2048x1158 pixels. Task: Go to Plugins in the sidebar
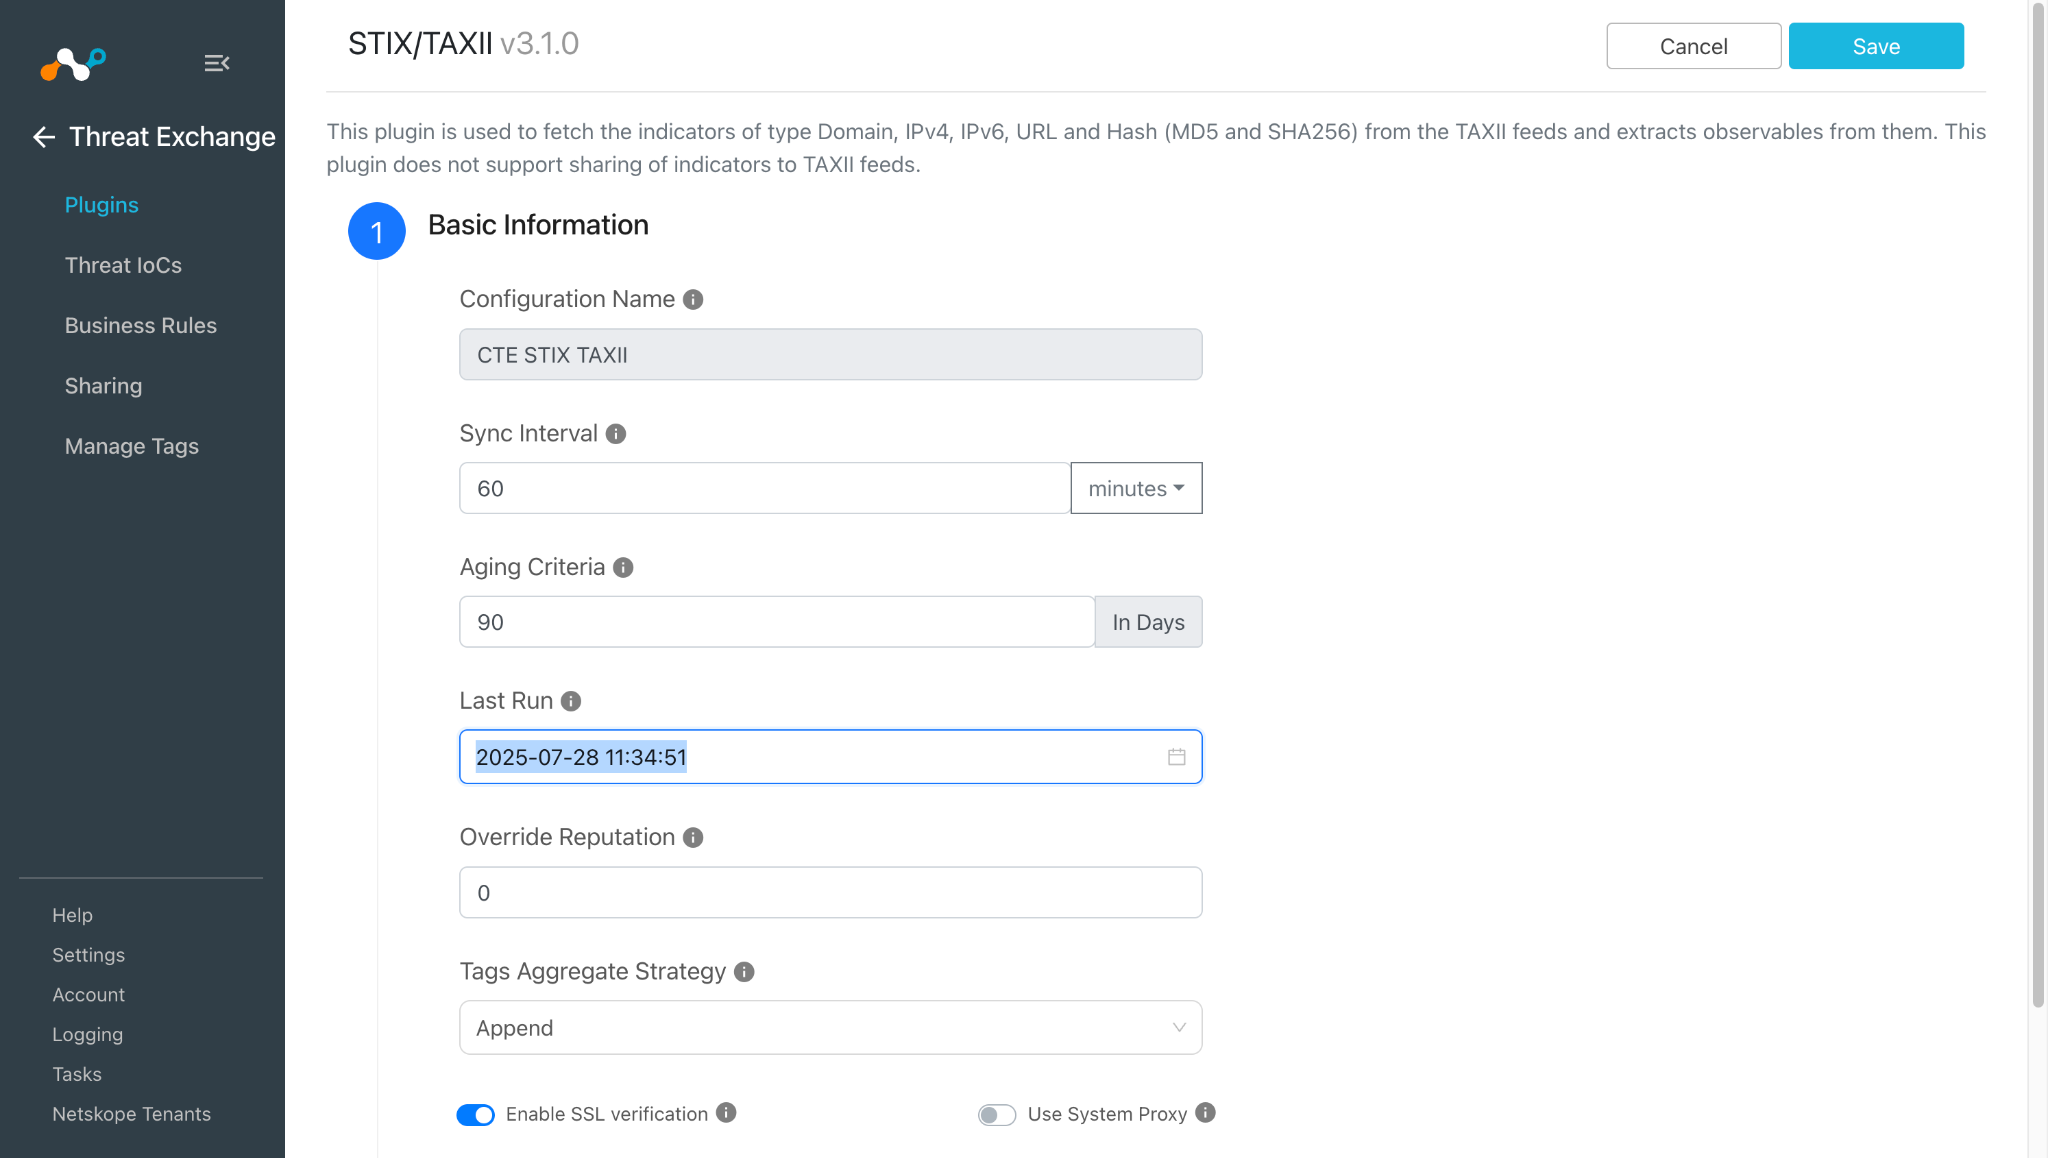(102, 205)
